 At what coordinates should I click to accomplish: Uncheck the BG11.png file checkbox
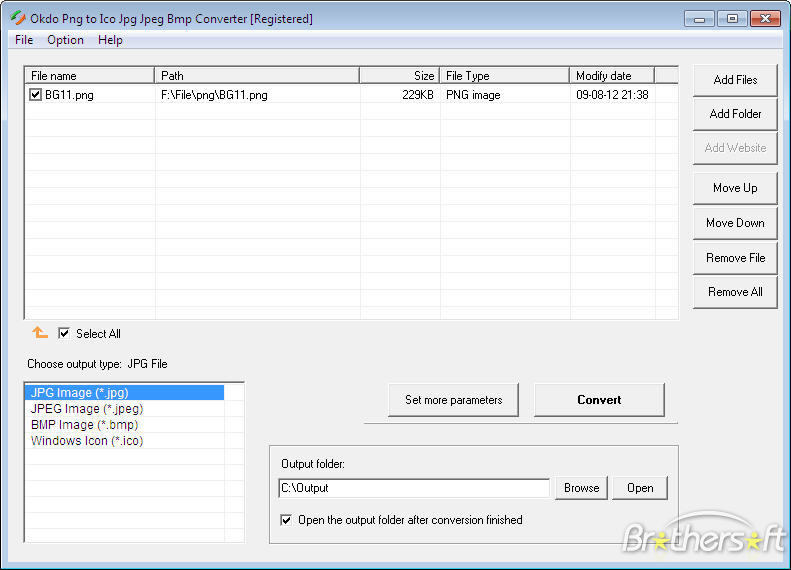(35, 94)
